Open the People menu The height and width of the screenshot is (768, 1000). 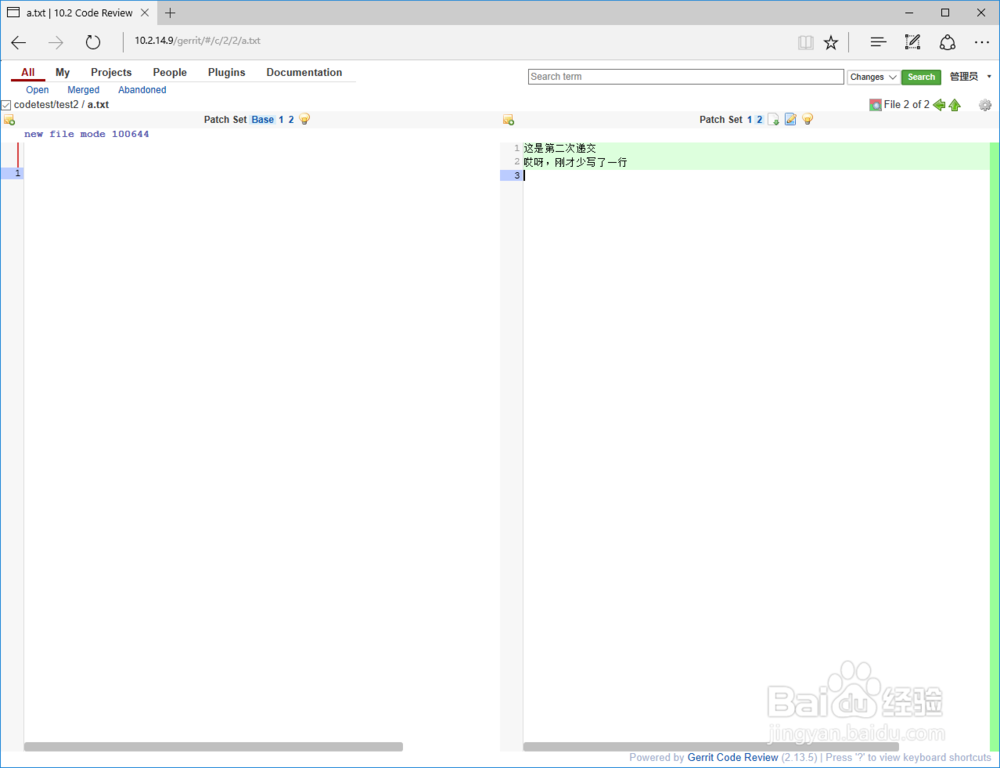(170, 72)
